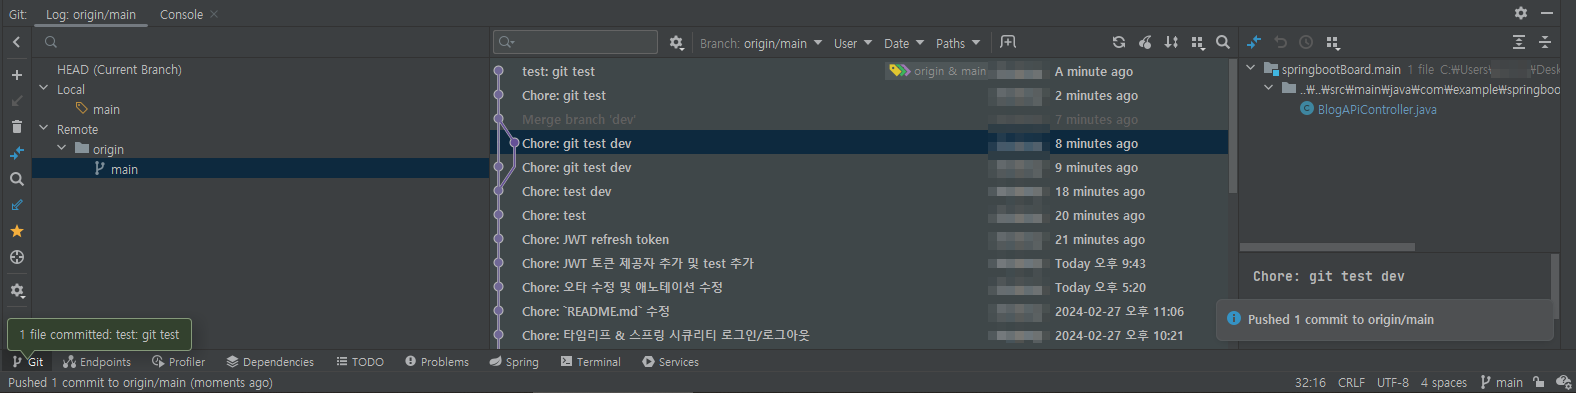
Task: Collapse the Remote branches node
Action: [44, 128]
